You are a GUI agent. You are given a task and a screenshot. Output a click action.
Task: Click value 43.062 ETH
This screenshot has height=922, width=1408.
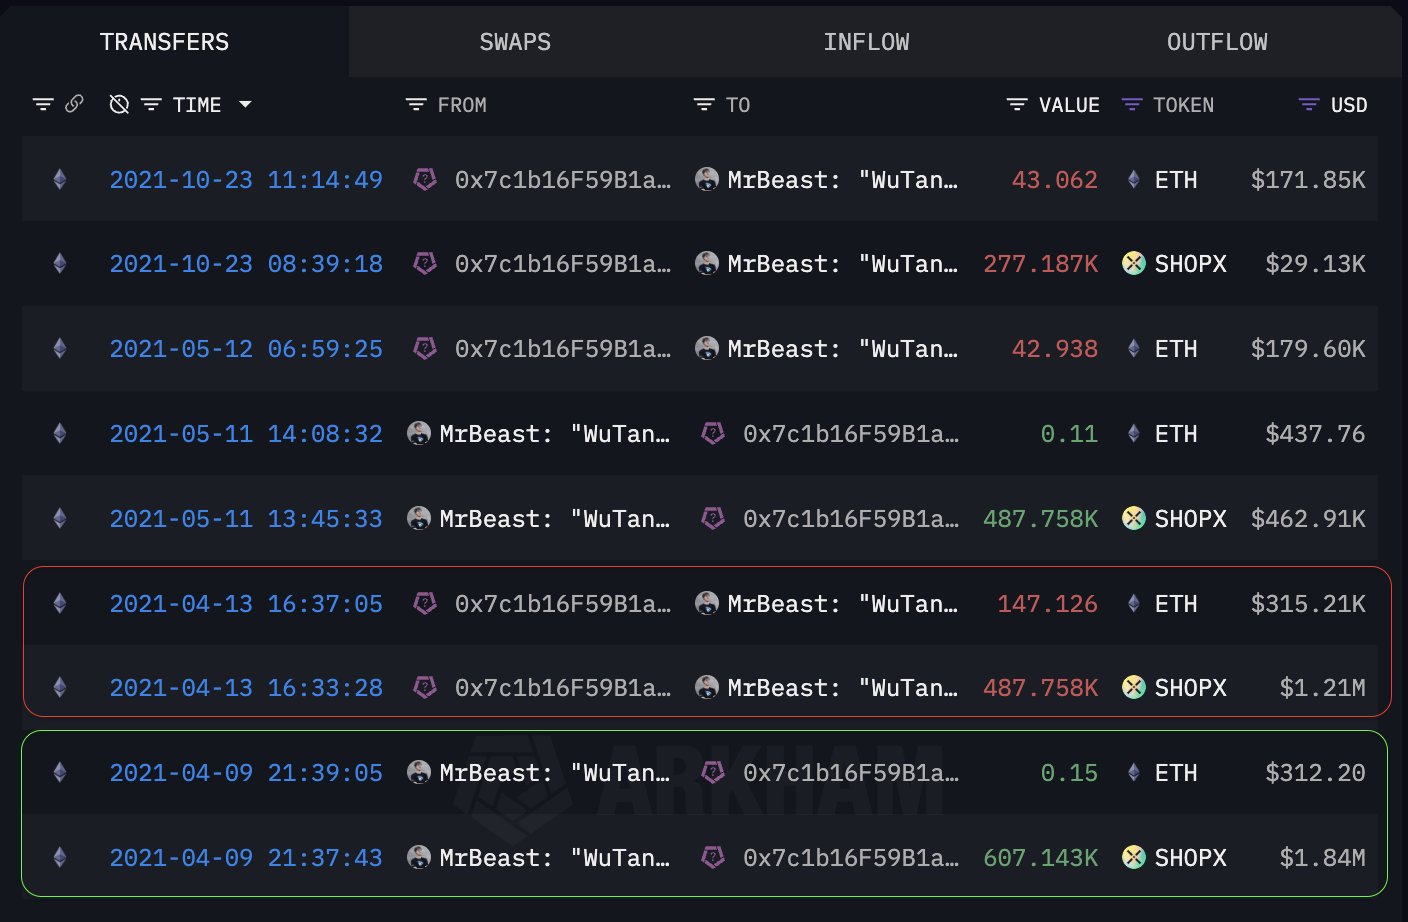pos(1055,180)
